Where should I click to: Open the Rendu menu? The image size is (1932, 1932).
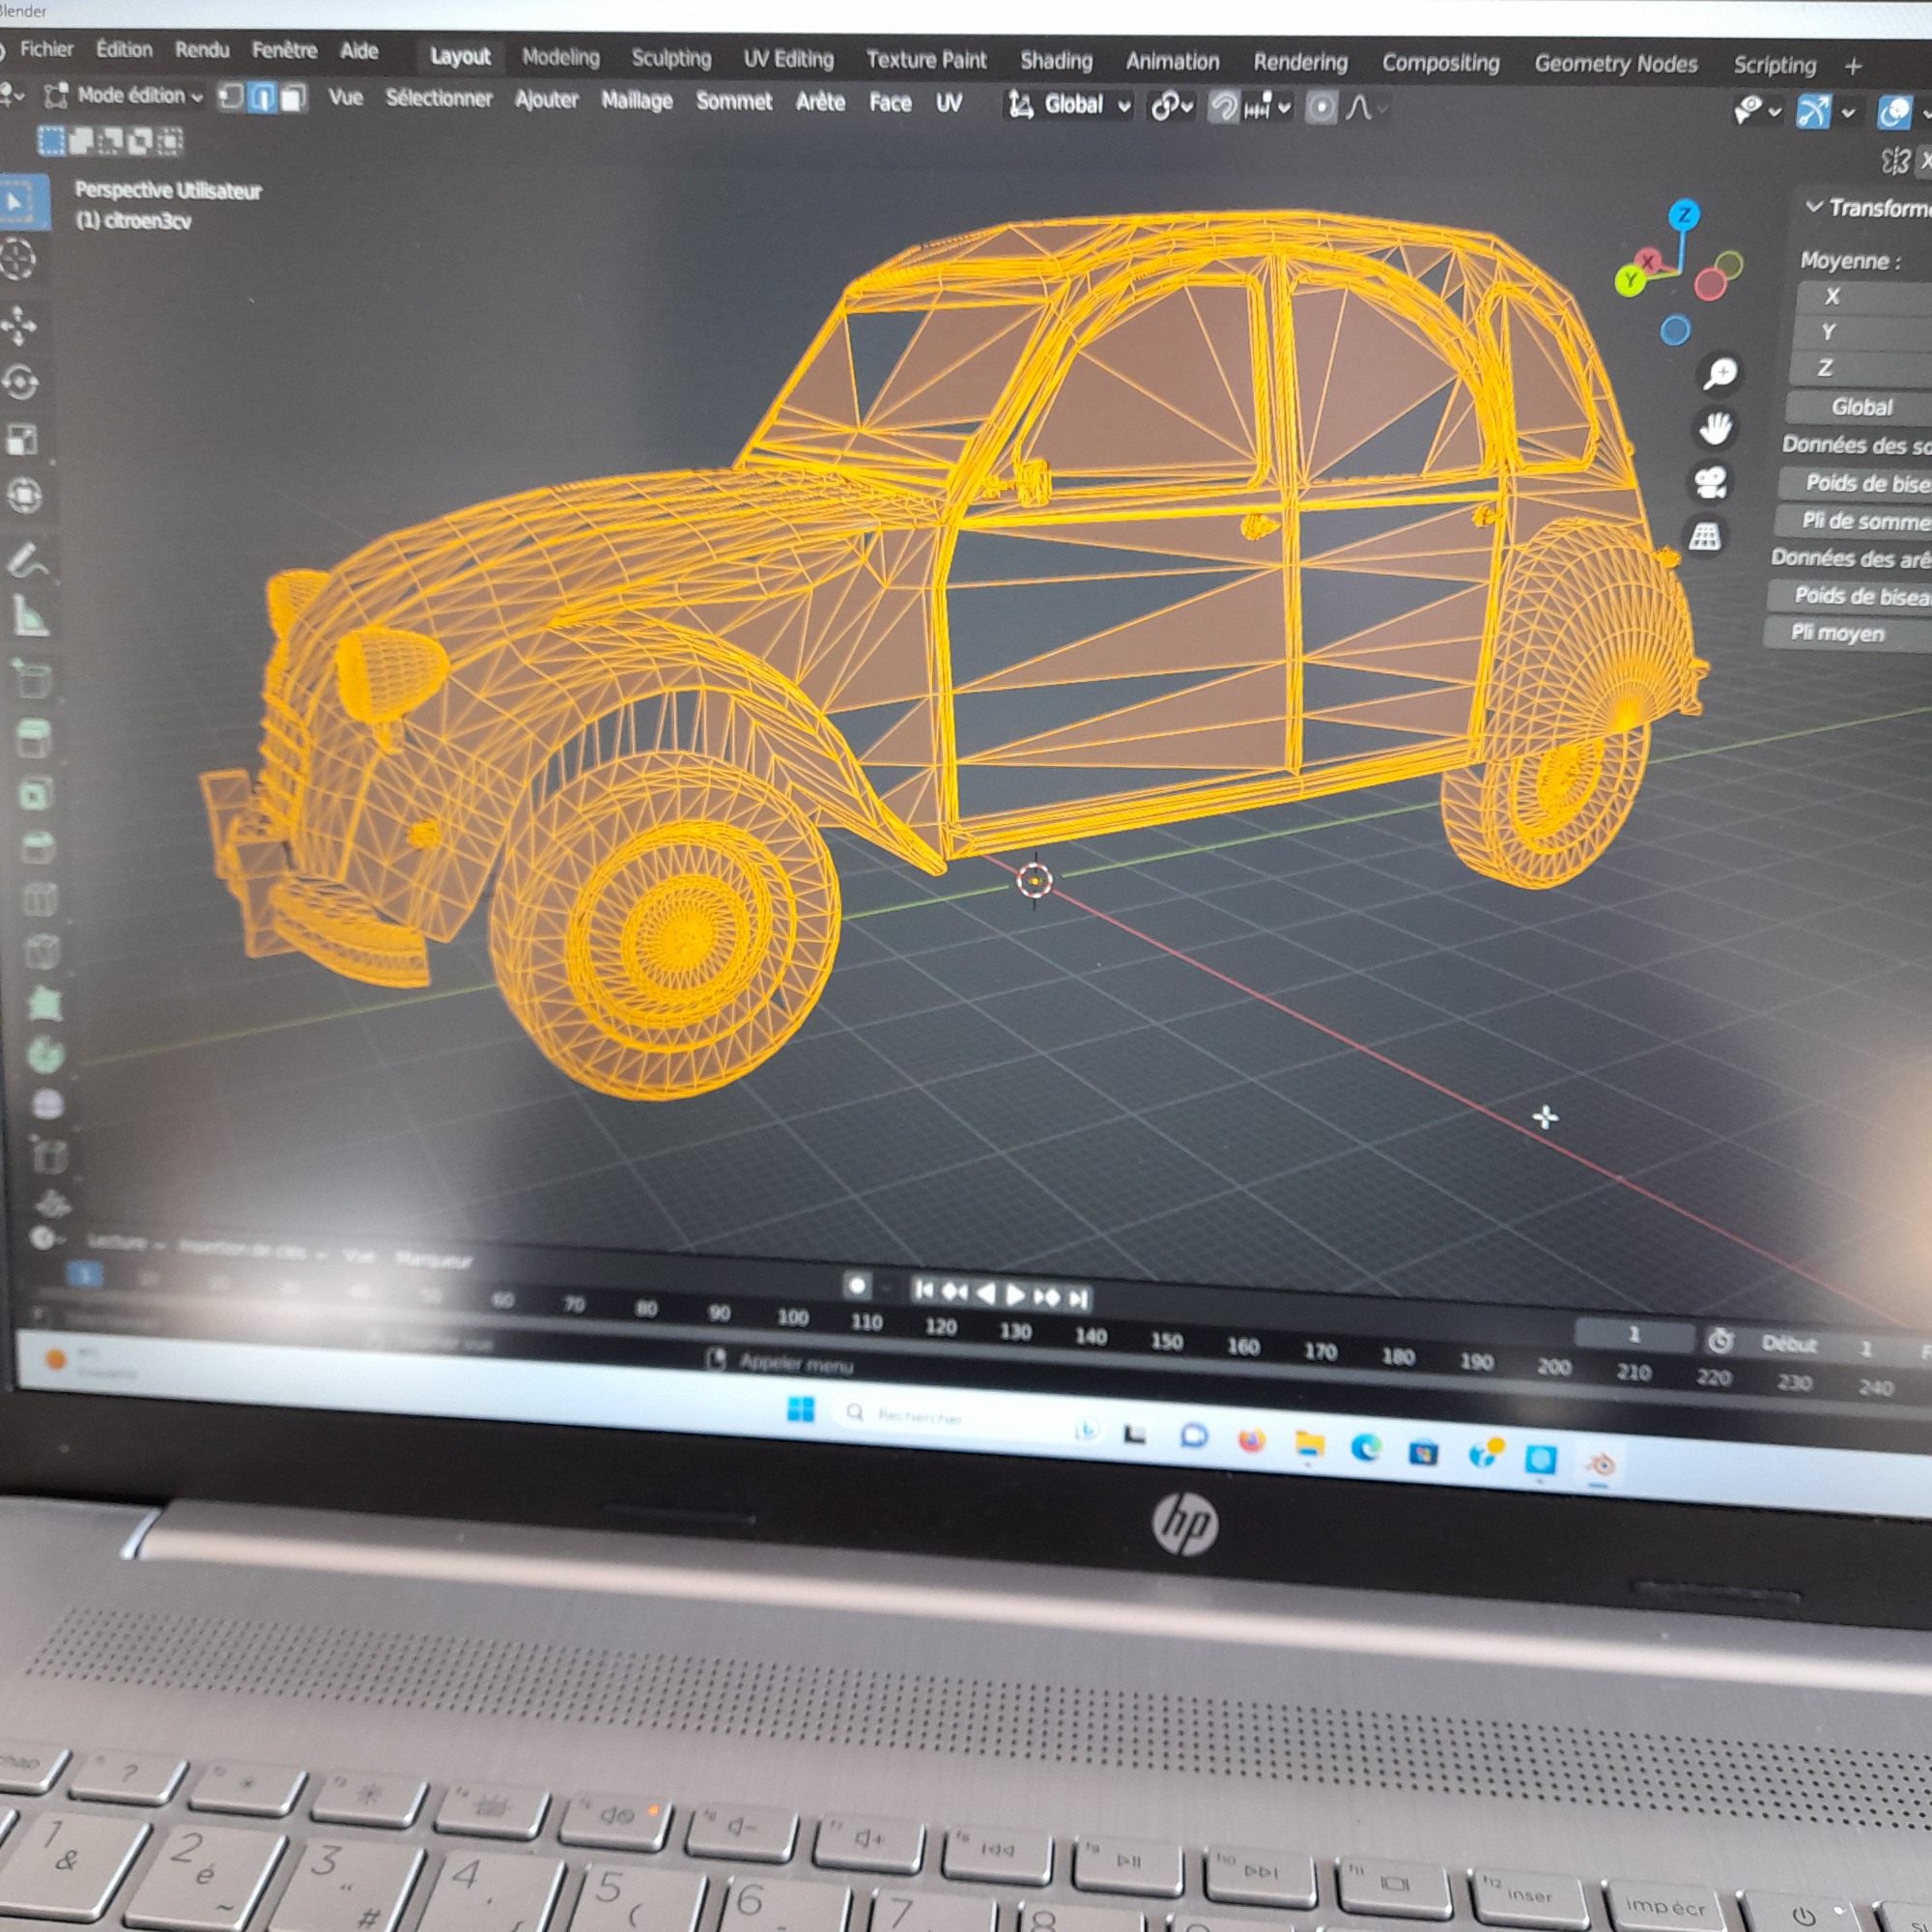click(202, 50)
